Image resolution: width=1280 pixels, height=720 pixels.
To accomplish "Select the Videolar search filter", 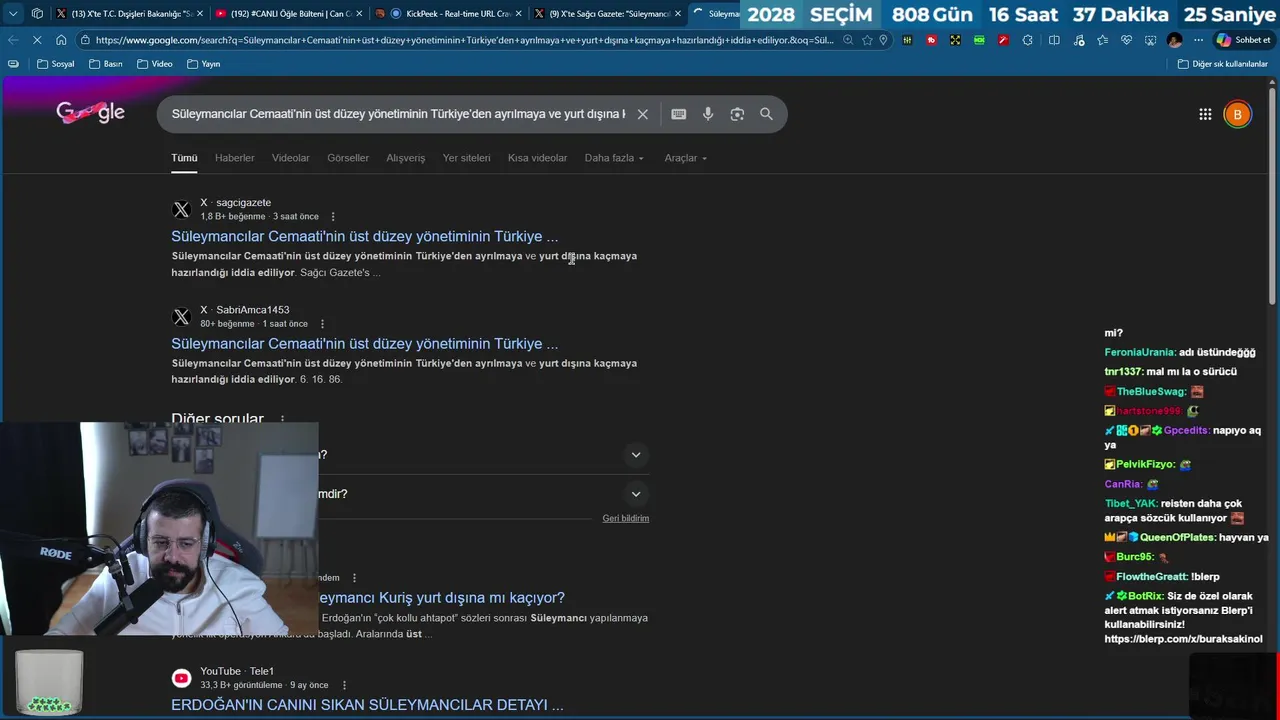I will pos(291,158).
